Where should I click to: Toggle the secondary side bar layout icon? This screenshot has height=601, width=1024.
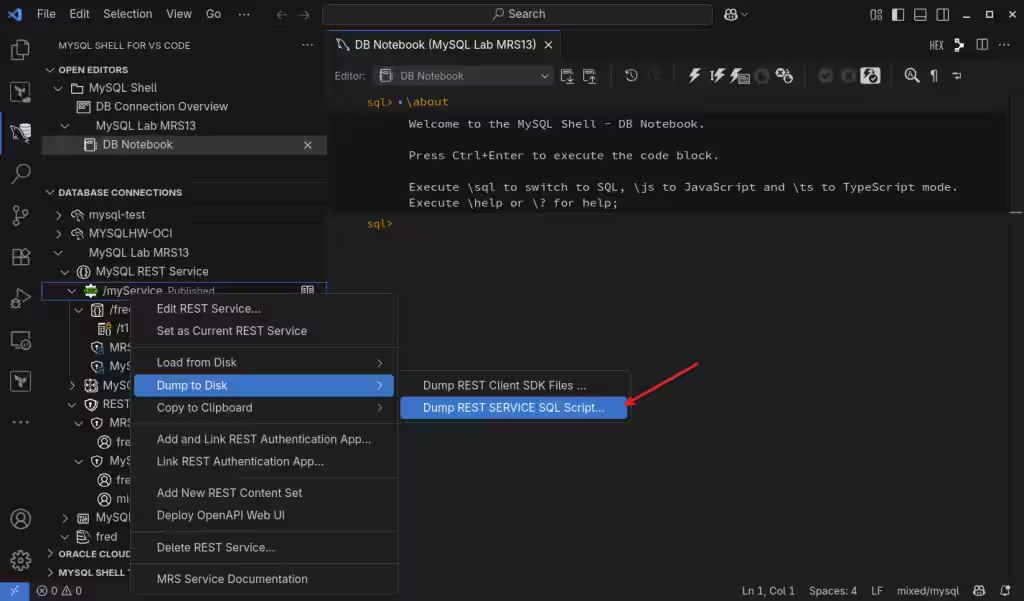click(x=942, y=14)
